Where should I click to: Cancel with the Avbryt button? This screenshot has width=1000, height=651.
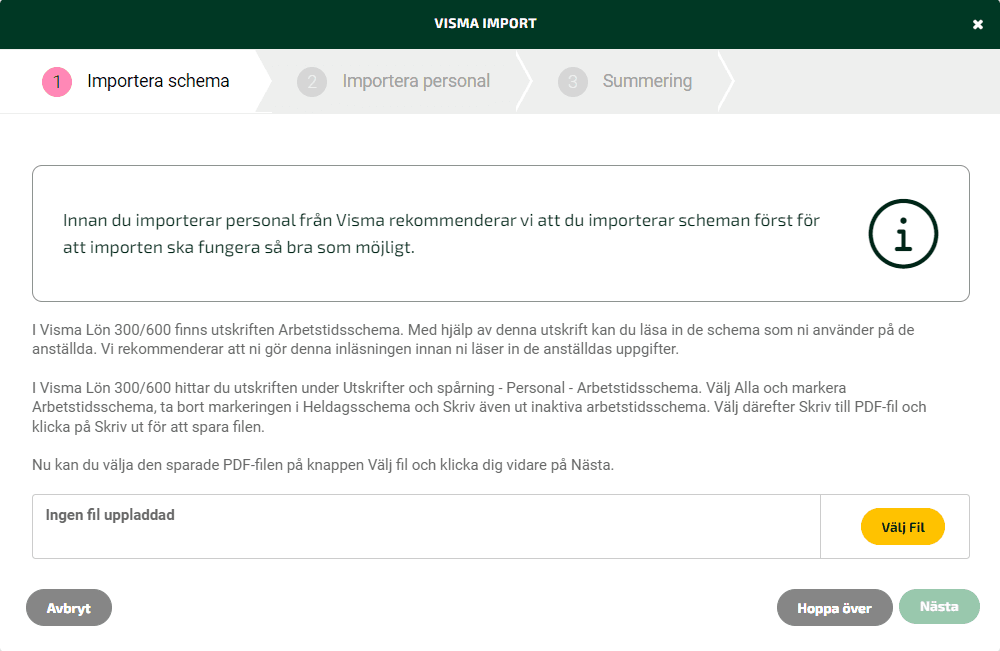pos(69,608)
